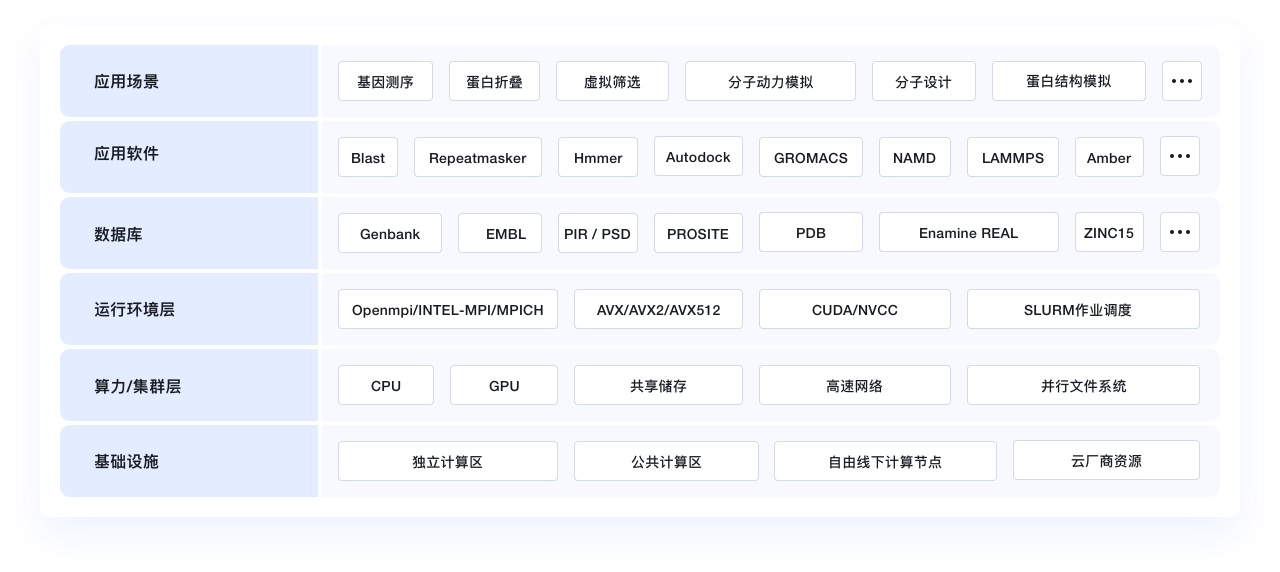The width and height of the screenshot is (1280, 572).
Task: Select the 共享储存 box
Action: tap(658, 385)
